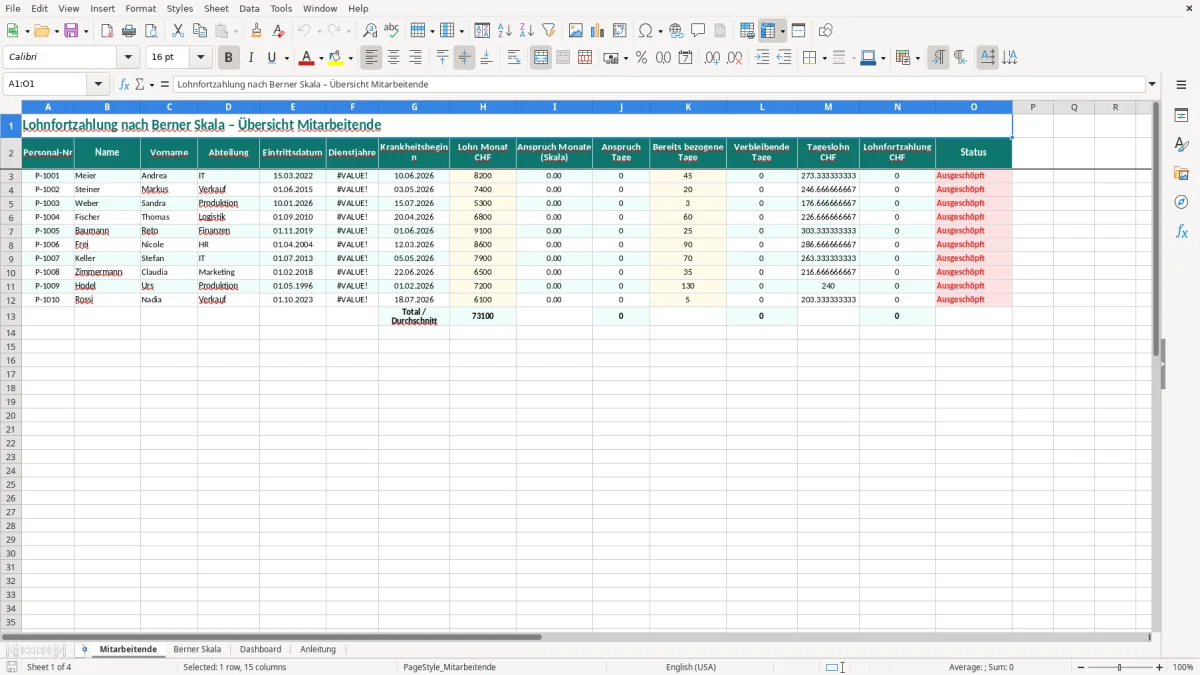1200x675 pixels.
Task: Open the Navigator sidebar panel
Action: [1181, 202]
